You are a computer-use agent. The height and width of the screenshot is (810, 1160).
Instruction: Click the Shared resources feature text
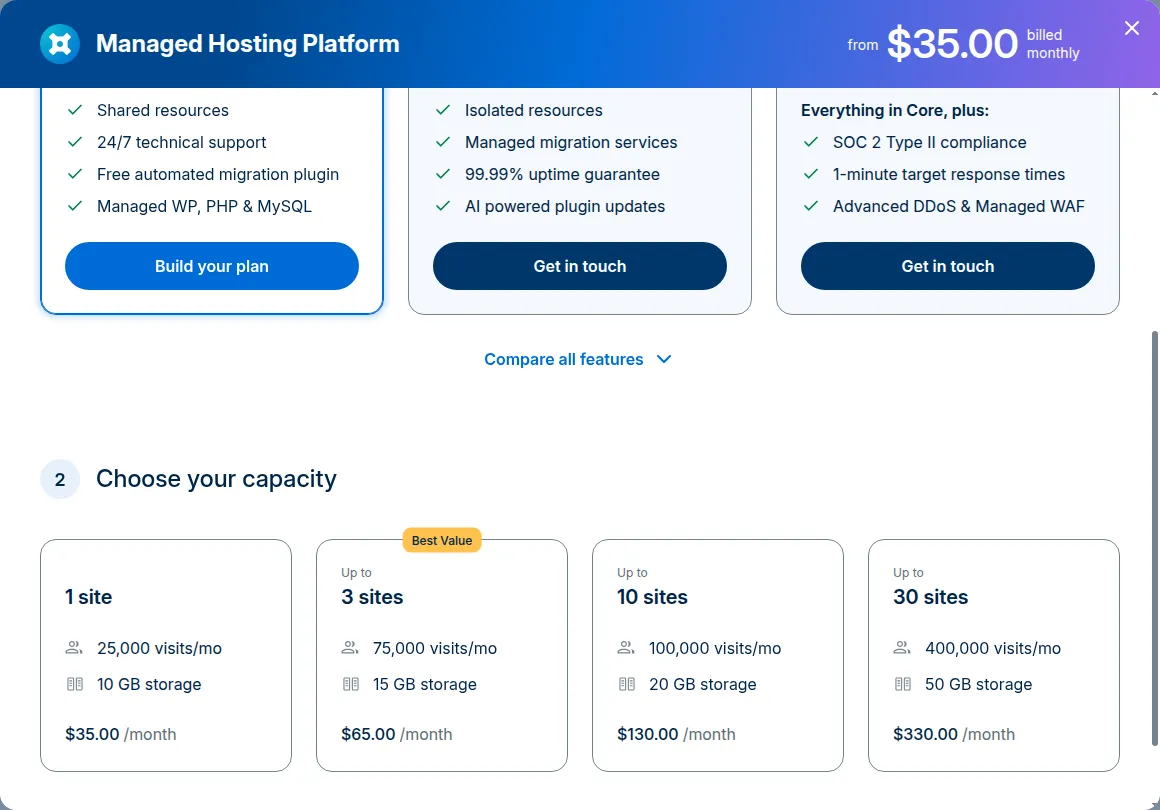tap(163, 110)
